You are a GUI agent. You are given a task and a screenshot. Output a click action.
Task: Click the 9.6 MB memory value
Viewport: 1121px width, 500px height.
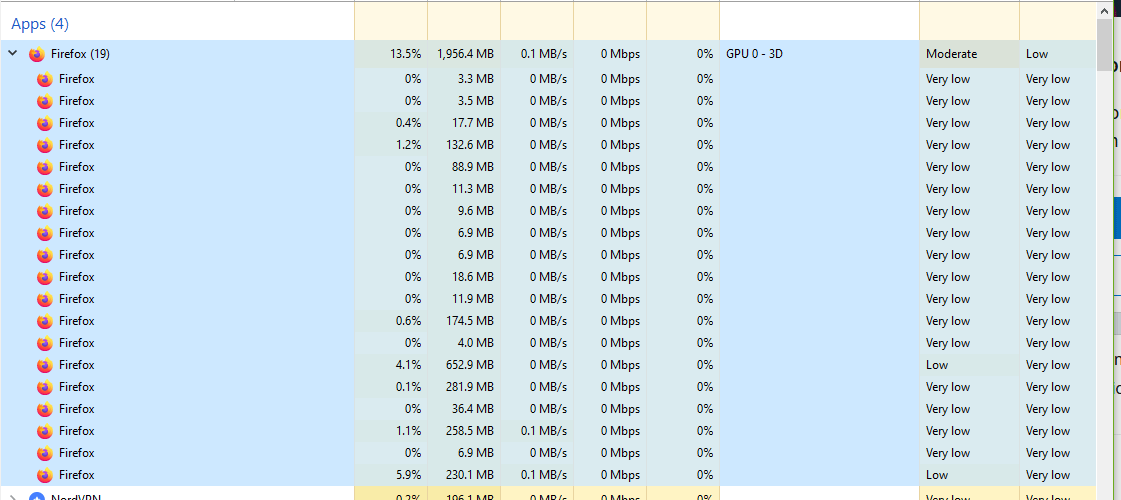475,211
